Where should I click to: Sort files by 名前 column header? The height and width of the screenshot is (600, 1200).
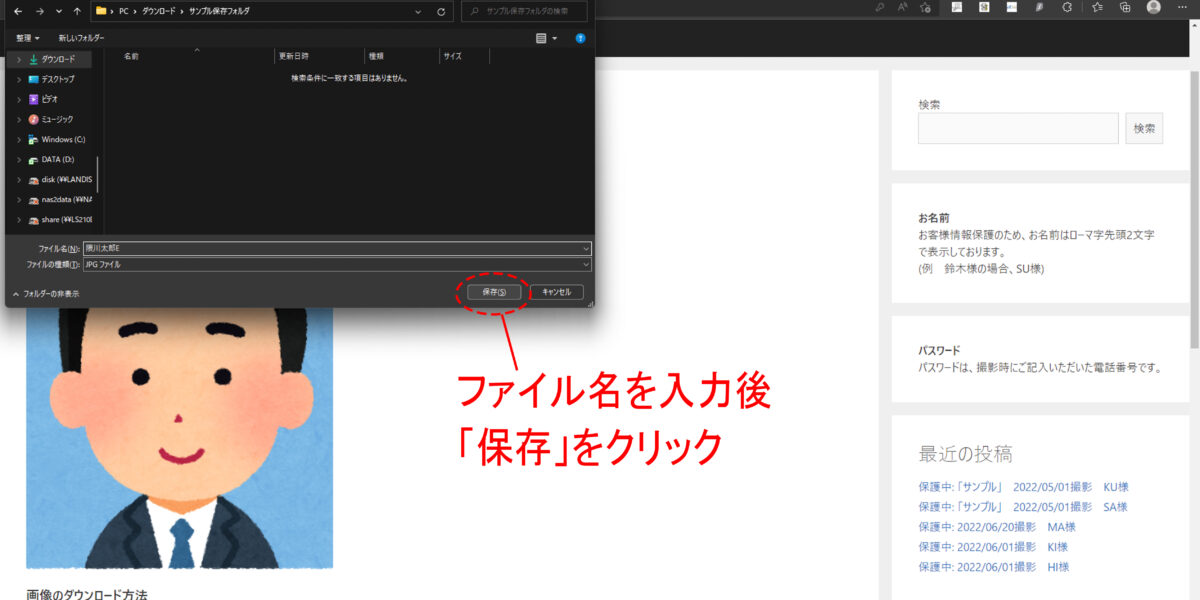pos(130,56)
